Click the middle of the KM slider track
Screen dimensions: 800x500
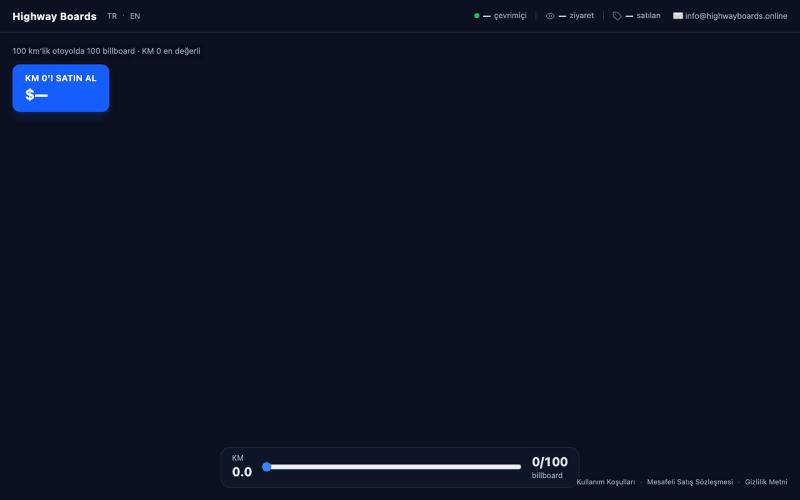tap(392, 466)
